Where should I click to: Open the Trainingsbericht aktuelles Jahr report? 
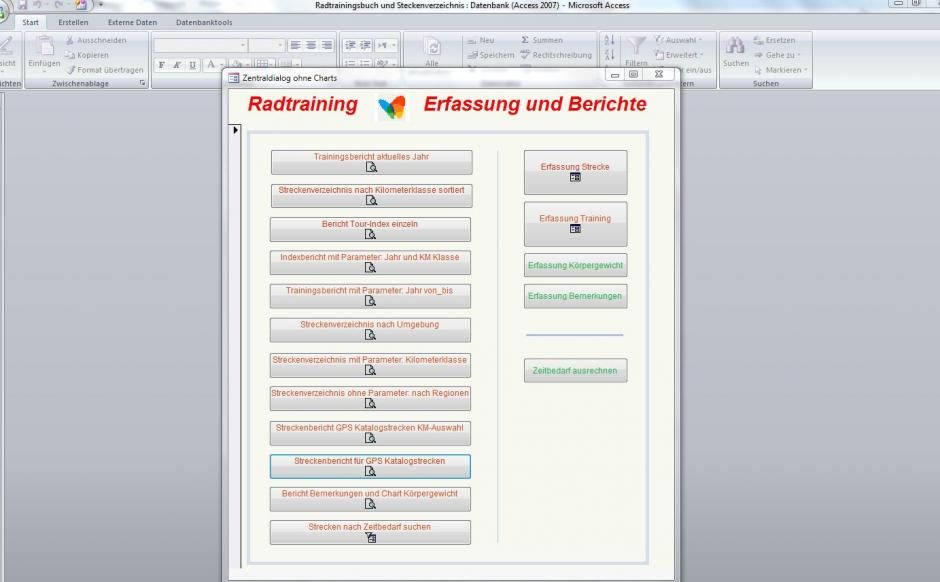(x=371, y=163)
